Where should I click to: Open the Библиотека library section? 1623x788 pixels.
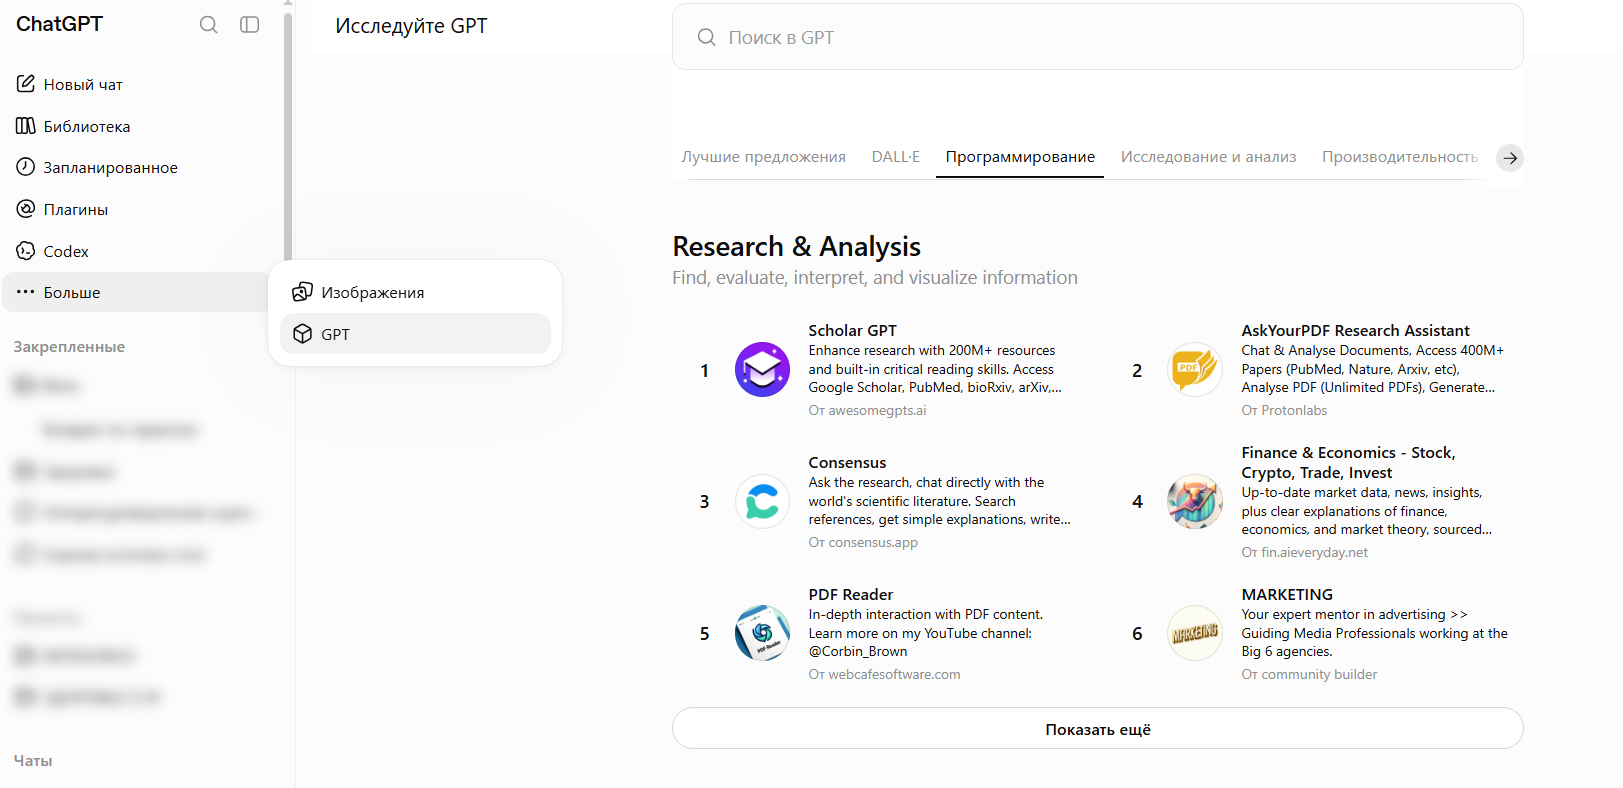point(137,126)
